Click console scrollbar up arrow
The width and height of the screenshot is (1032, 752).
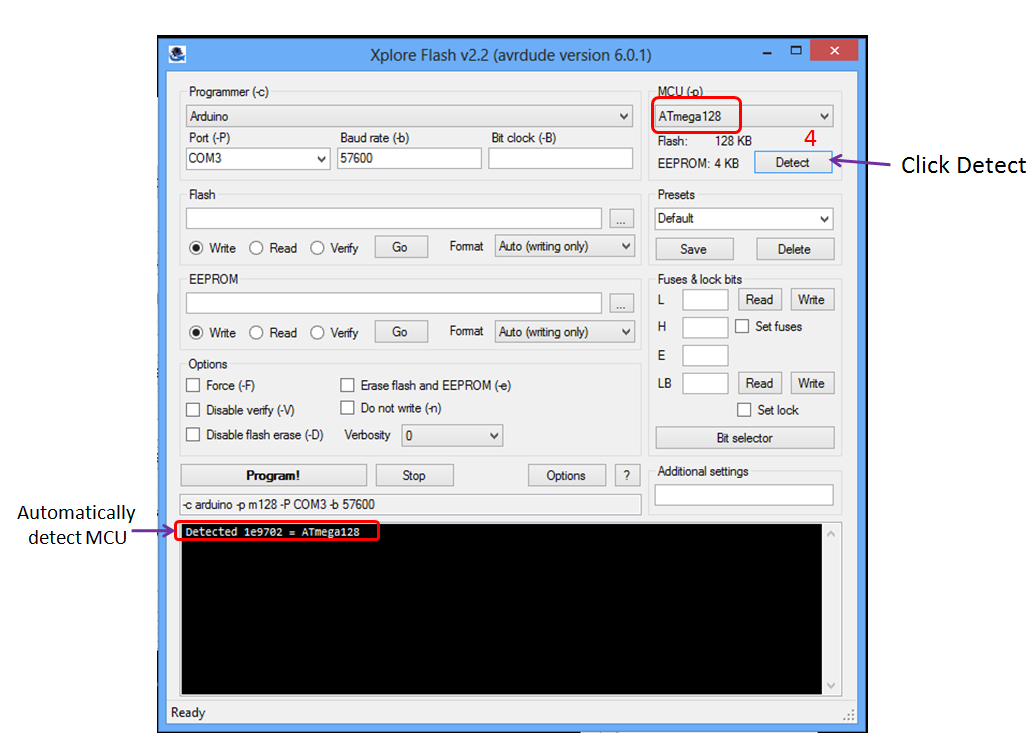831,534
